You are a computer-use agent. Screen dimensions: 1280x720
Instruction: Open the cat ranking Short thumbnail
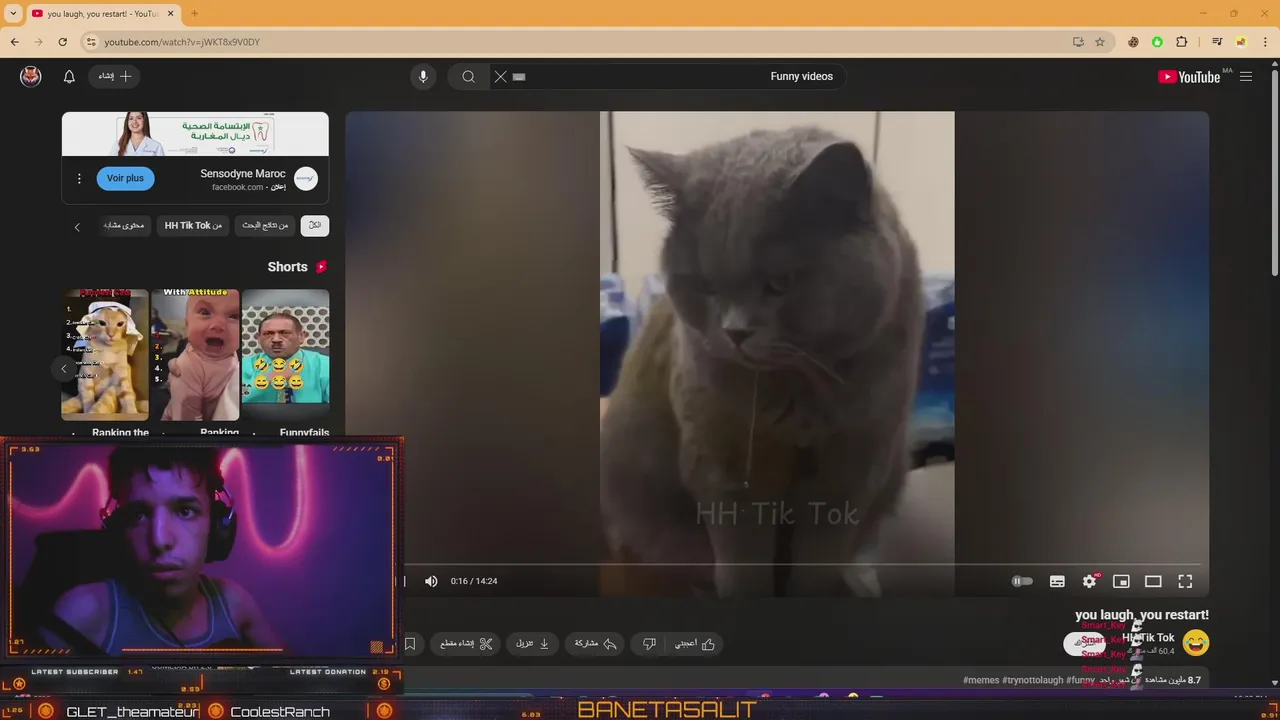(105, 355)
